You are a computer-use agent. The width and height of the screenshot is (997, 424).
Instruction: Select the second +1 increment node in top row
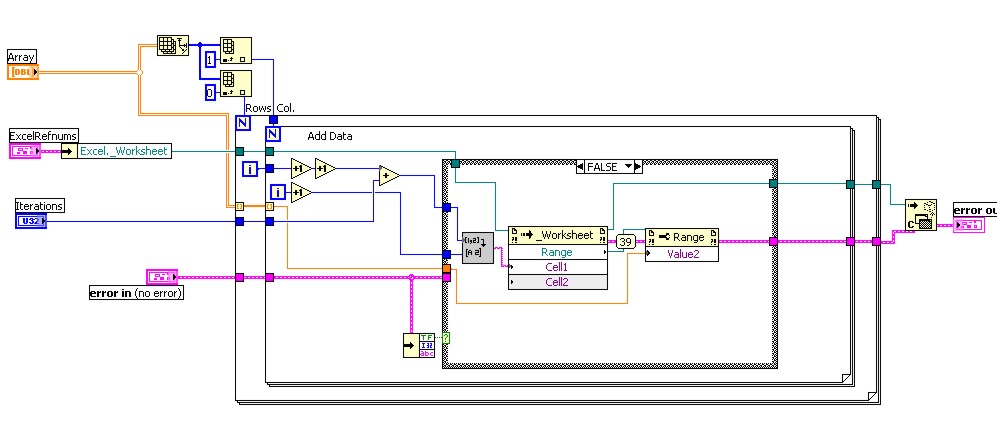pyautogui.click(x=325, y=168)
